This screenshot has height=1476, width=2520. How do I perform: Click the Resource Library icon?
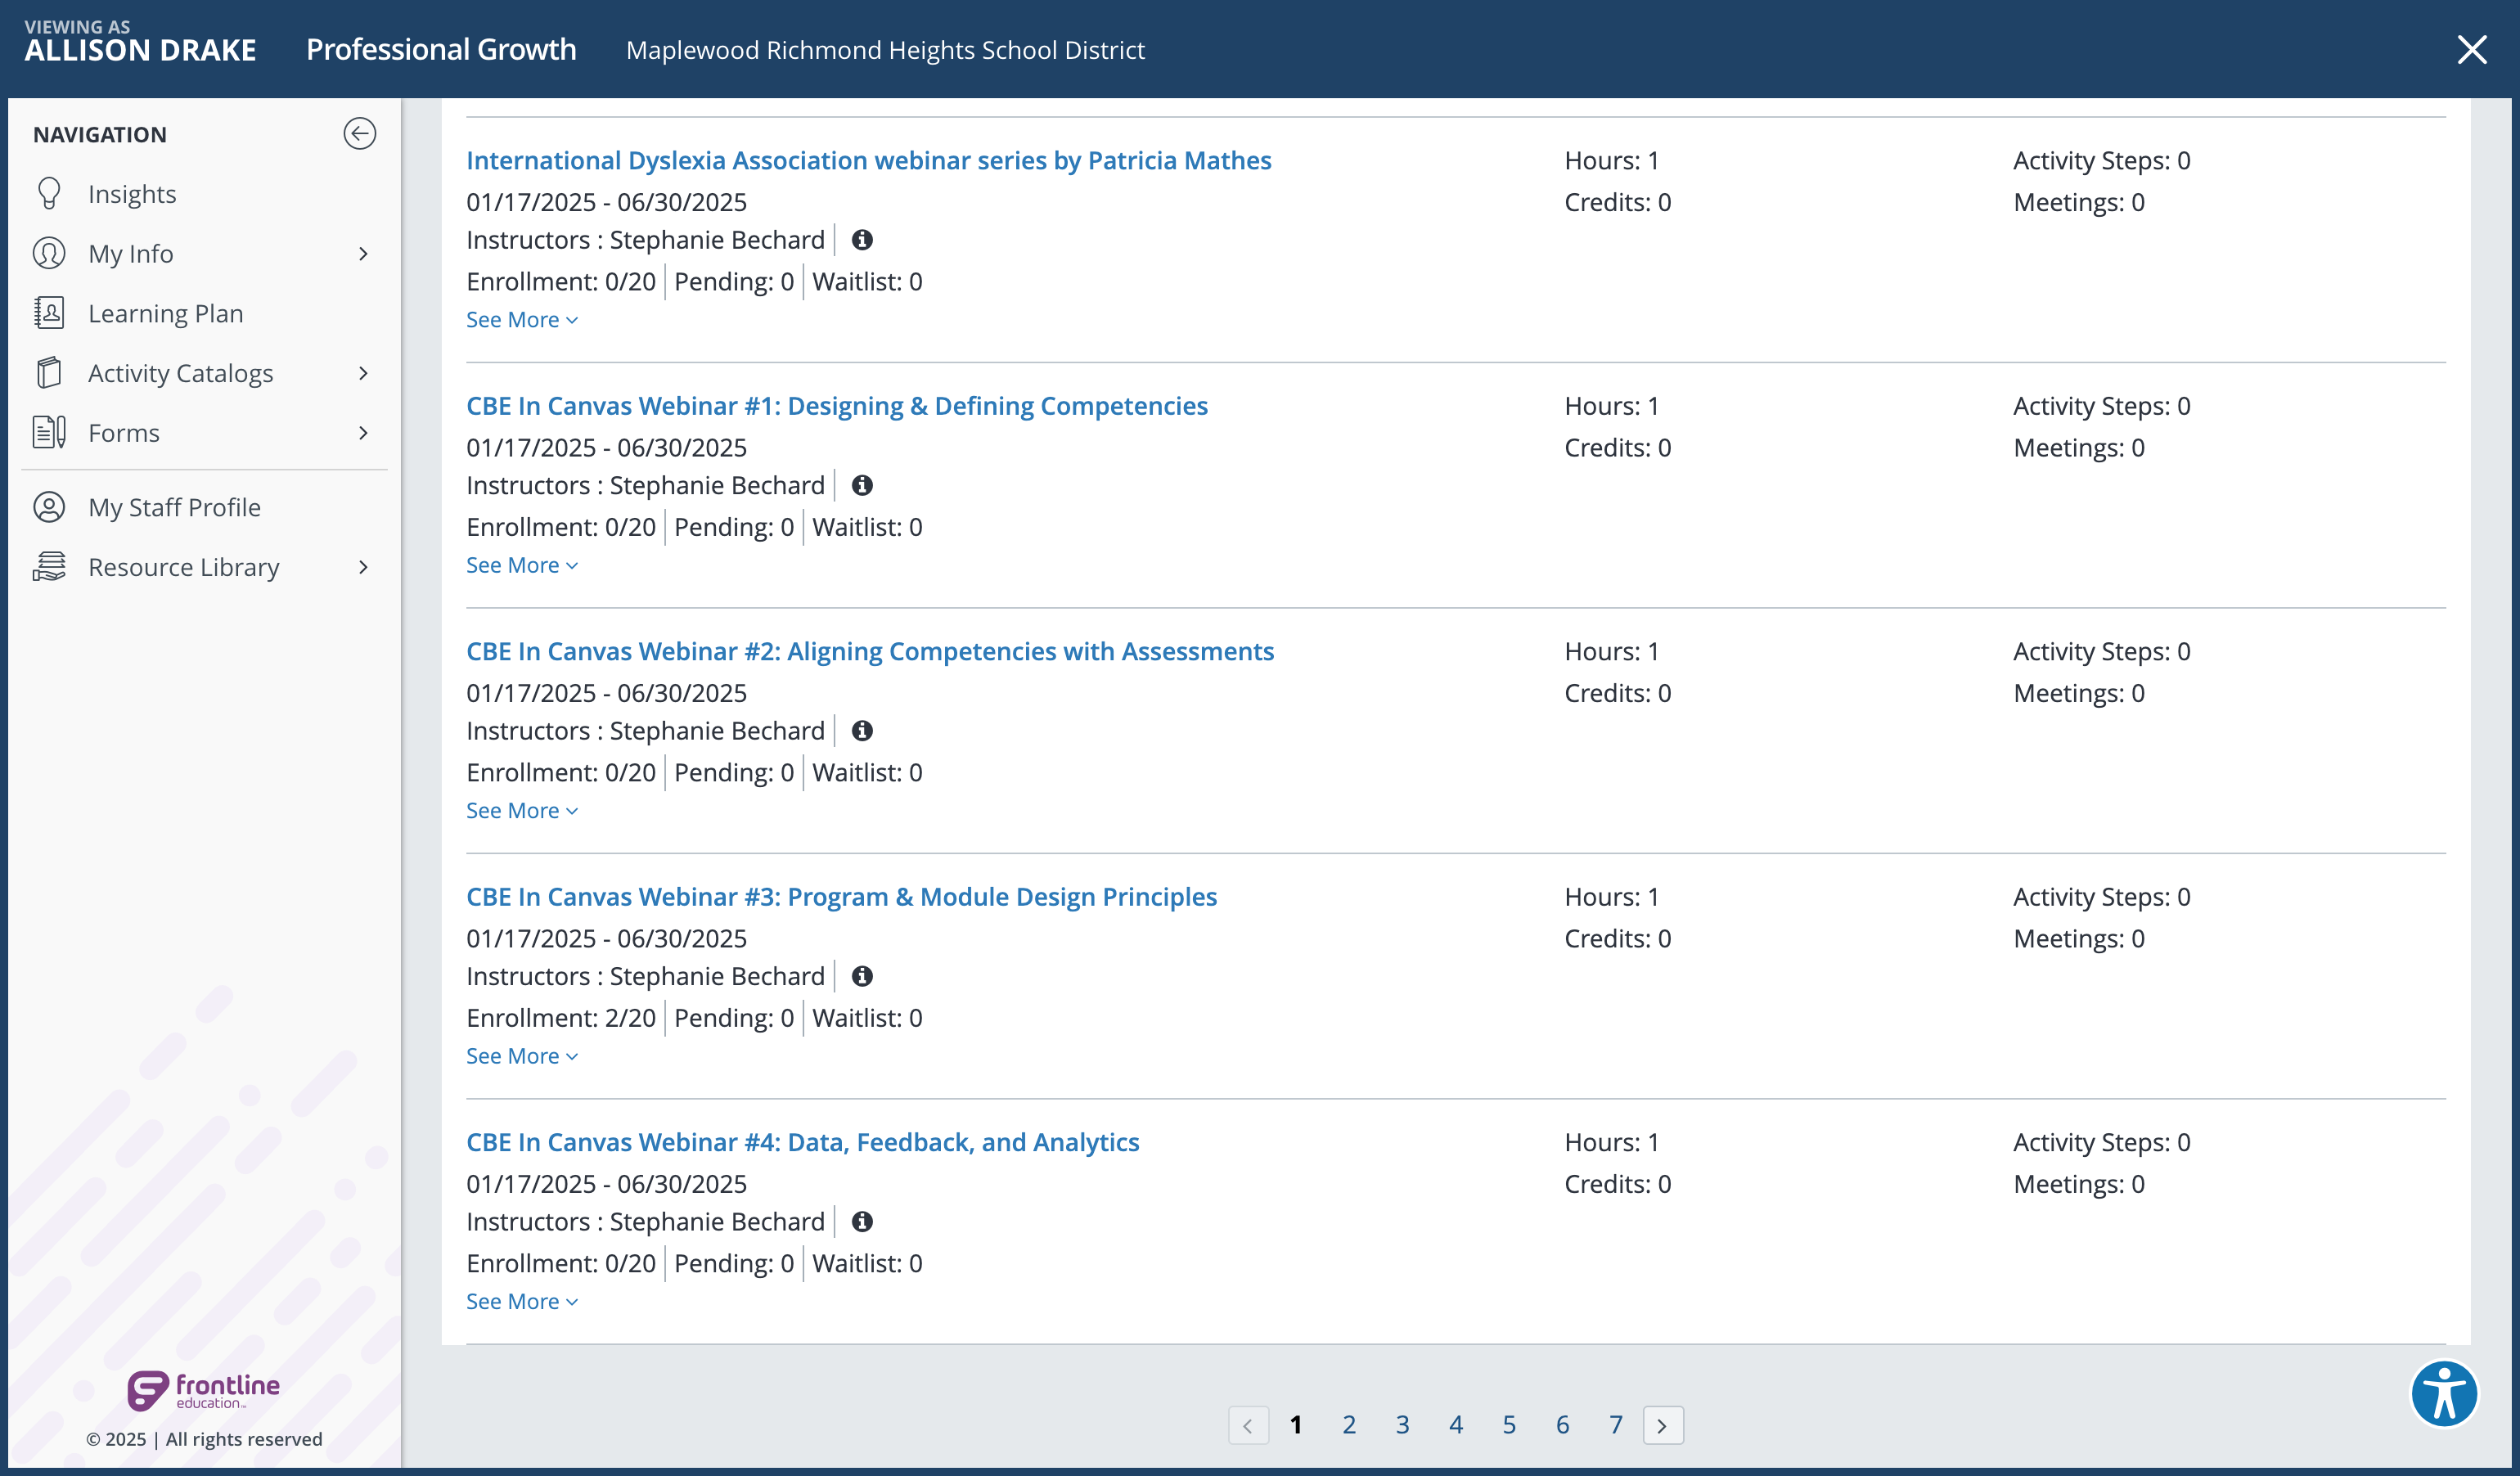pyautogui.click(x=49, y=566)
